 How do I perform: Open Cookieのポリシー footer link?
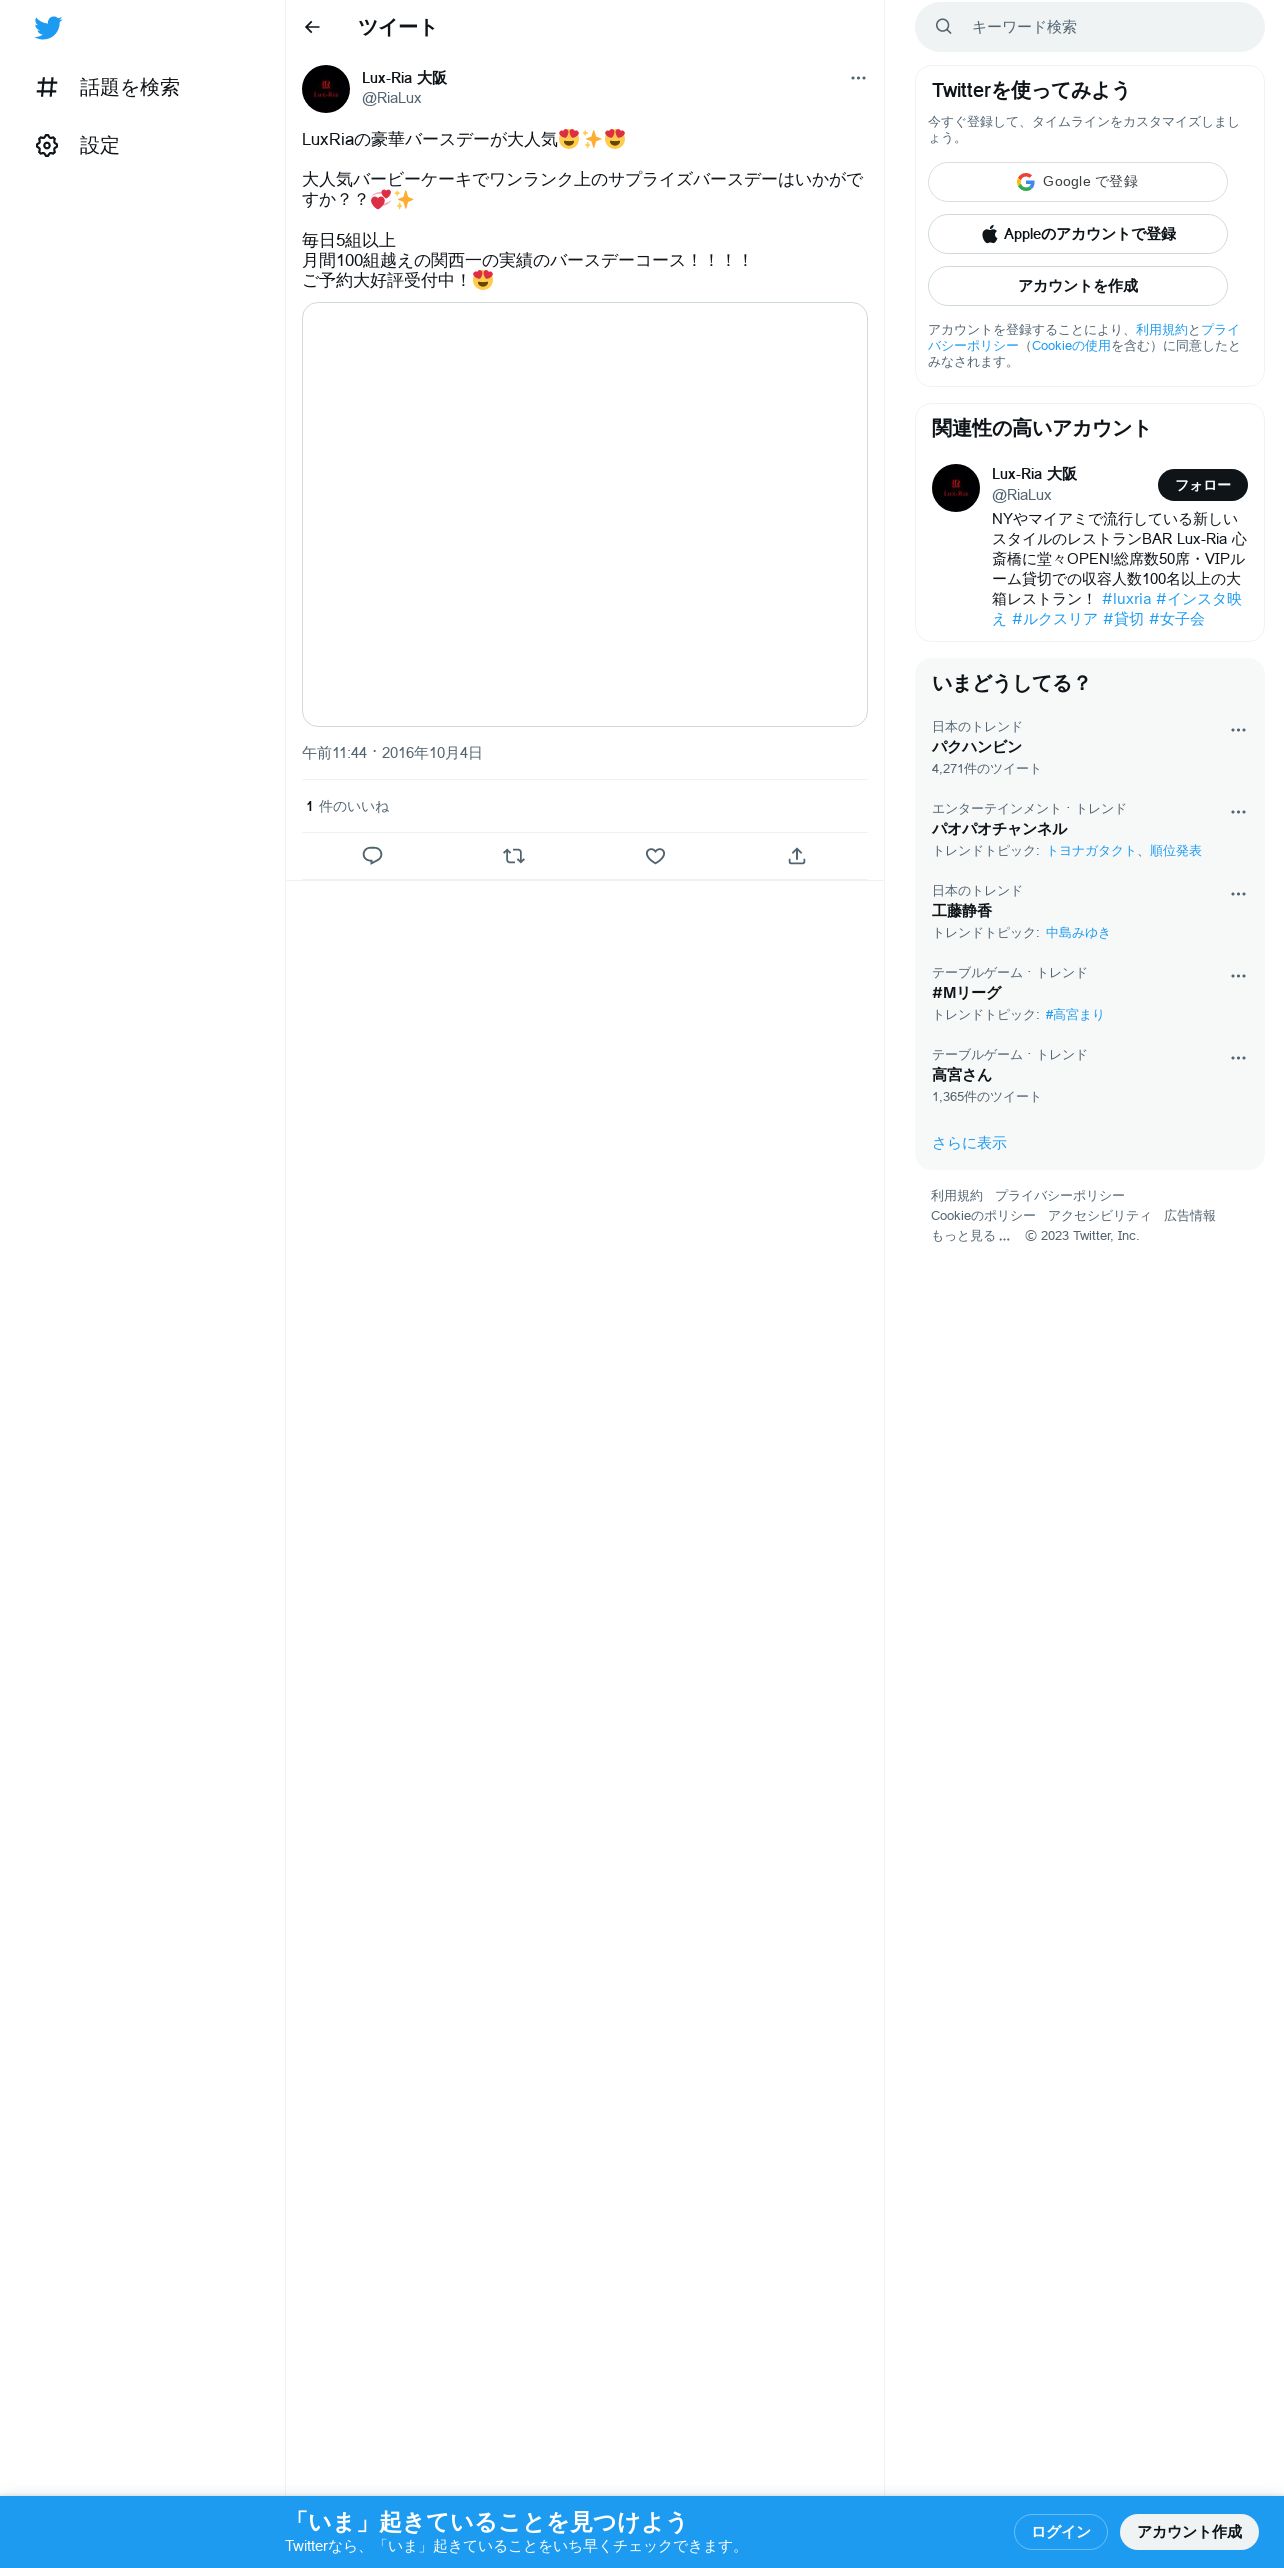pyautogui.click(x=983, y=1216)
